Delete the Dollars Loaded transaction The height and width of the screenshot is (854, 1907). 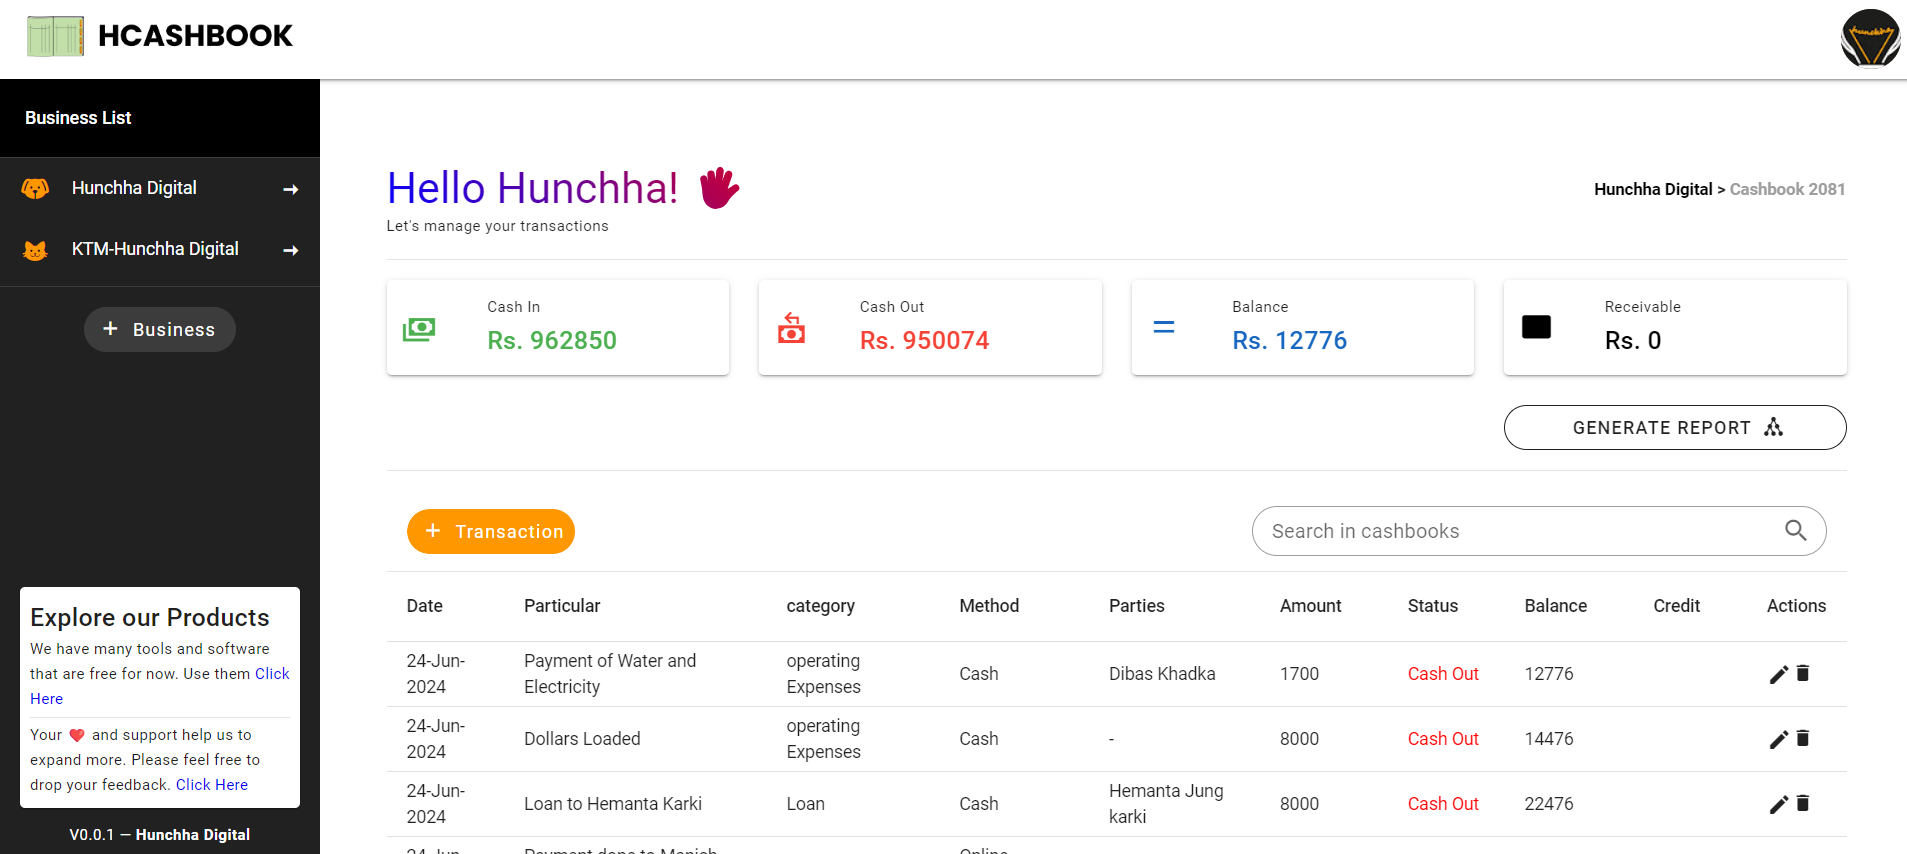tap(1803, 738)
